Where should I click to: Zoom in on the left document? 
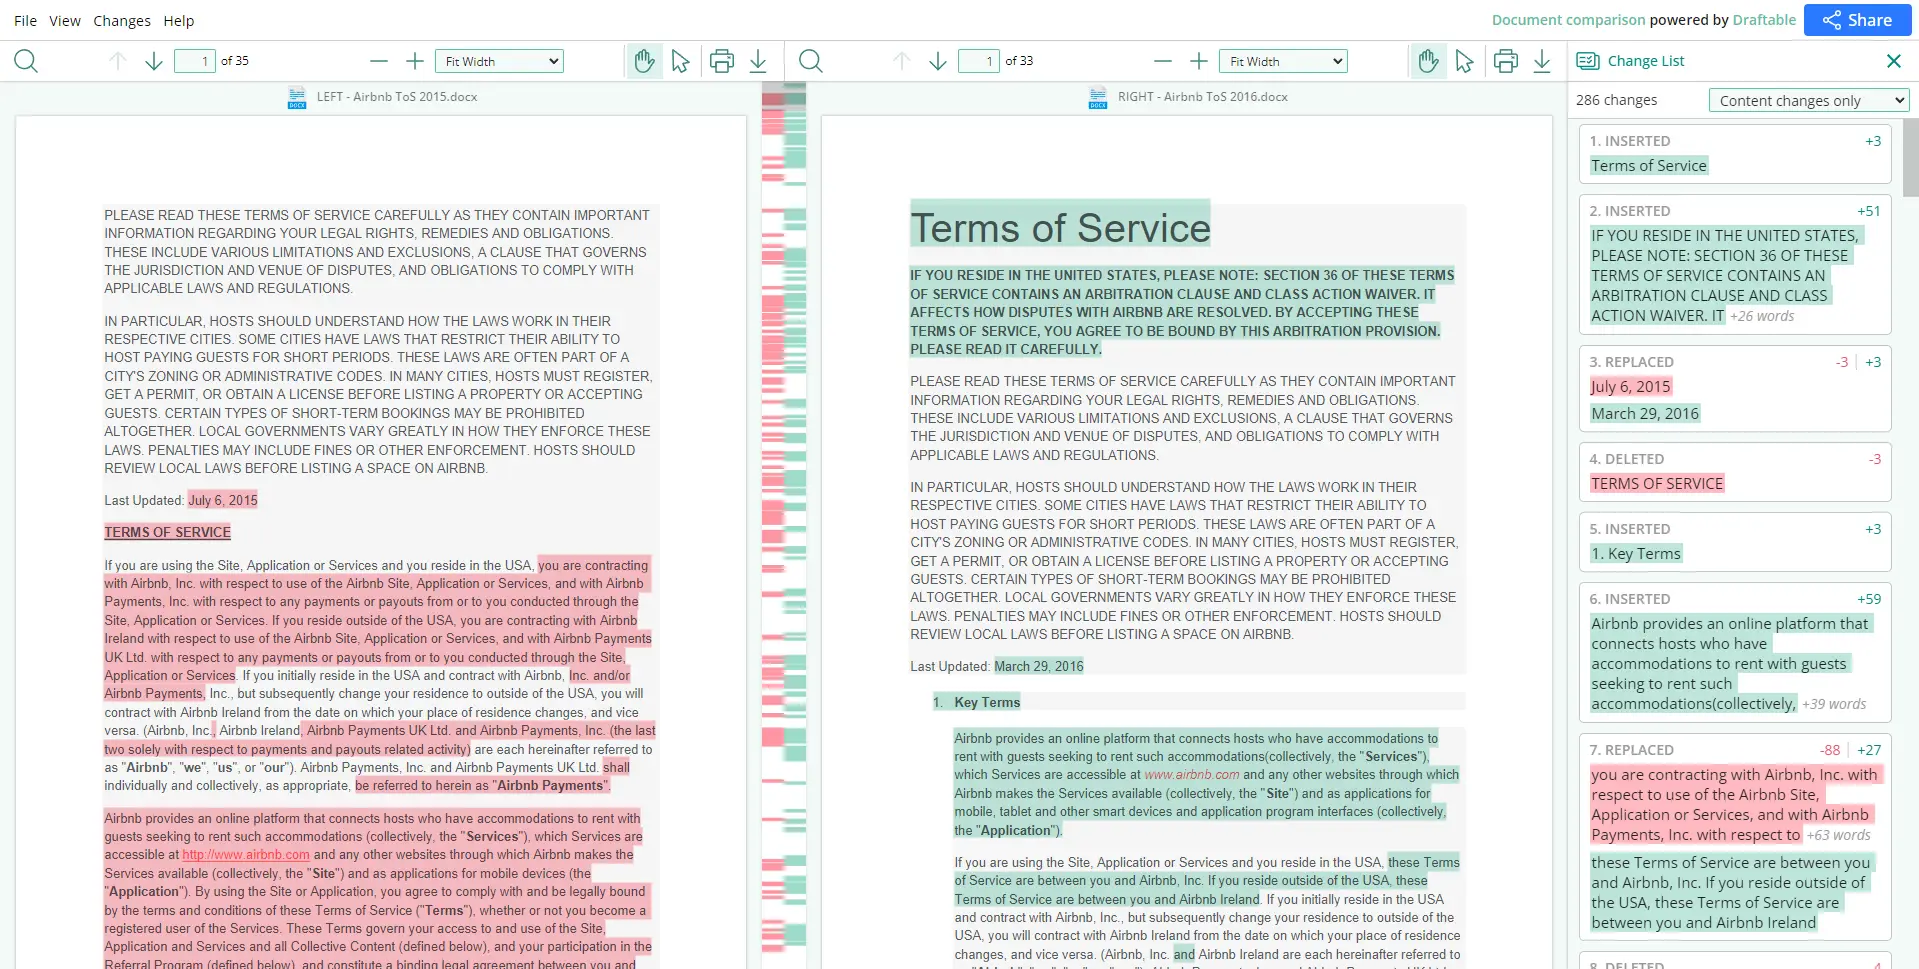point(415,61)
